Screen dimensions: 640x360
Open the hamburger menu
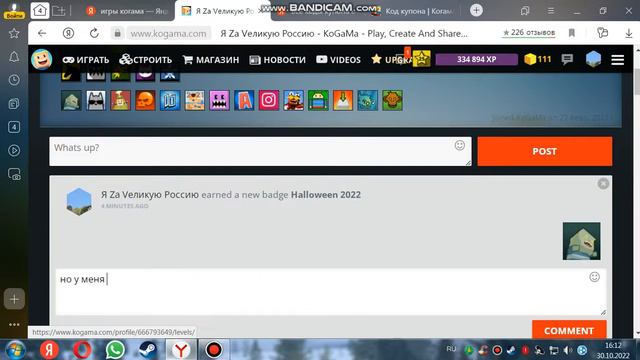pyautogui.click(x=618, y=60)
